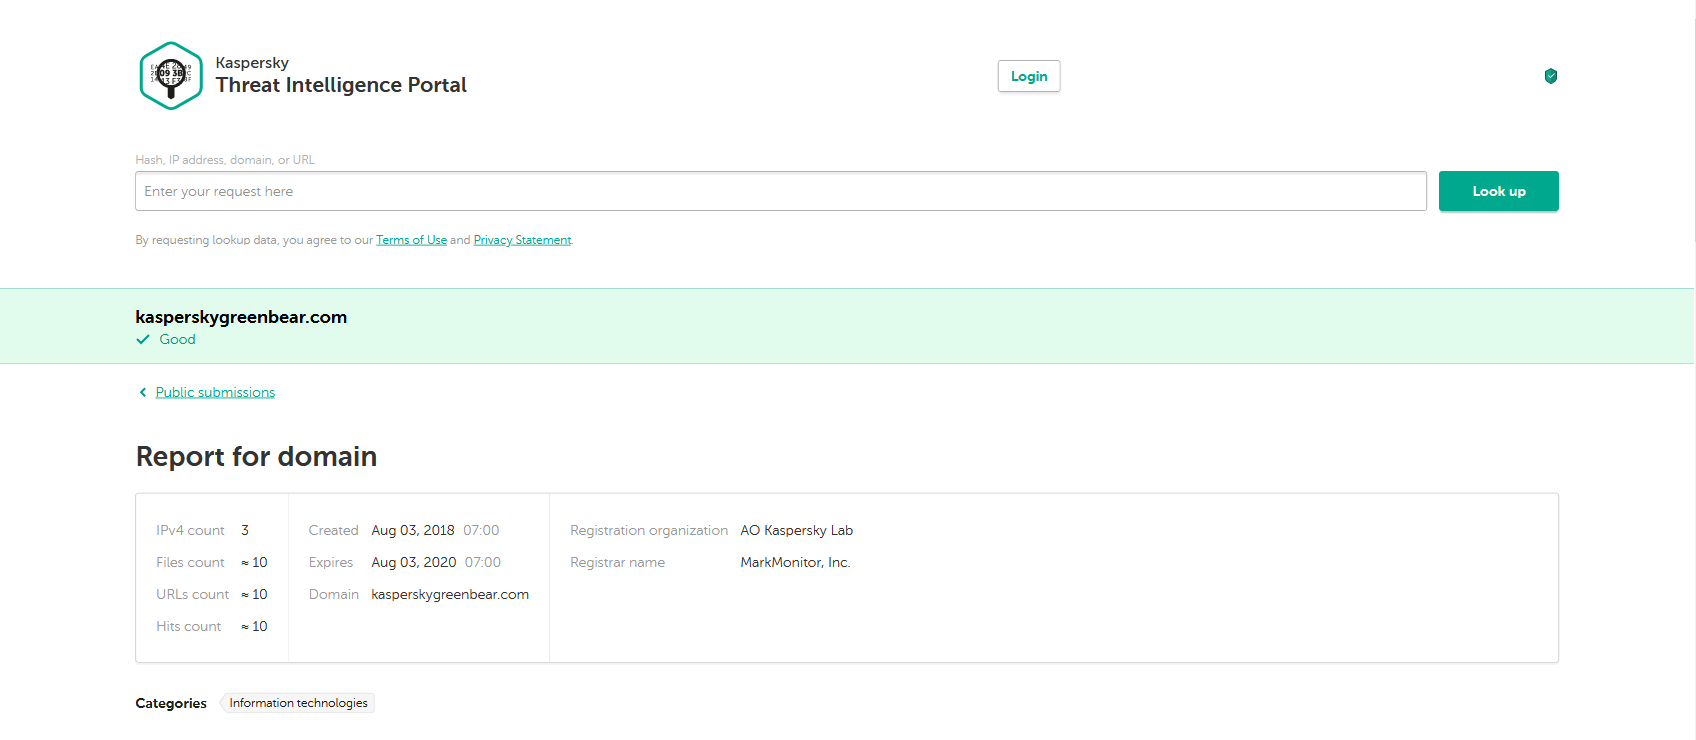Click the Domain value kasperskygreenbear.com in the report
The height and width of the screenshot is (740, 1696).
(x=450, y=594)
